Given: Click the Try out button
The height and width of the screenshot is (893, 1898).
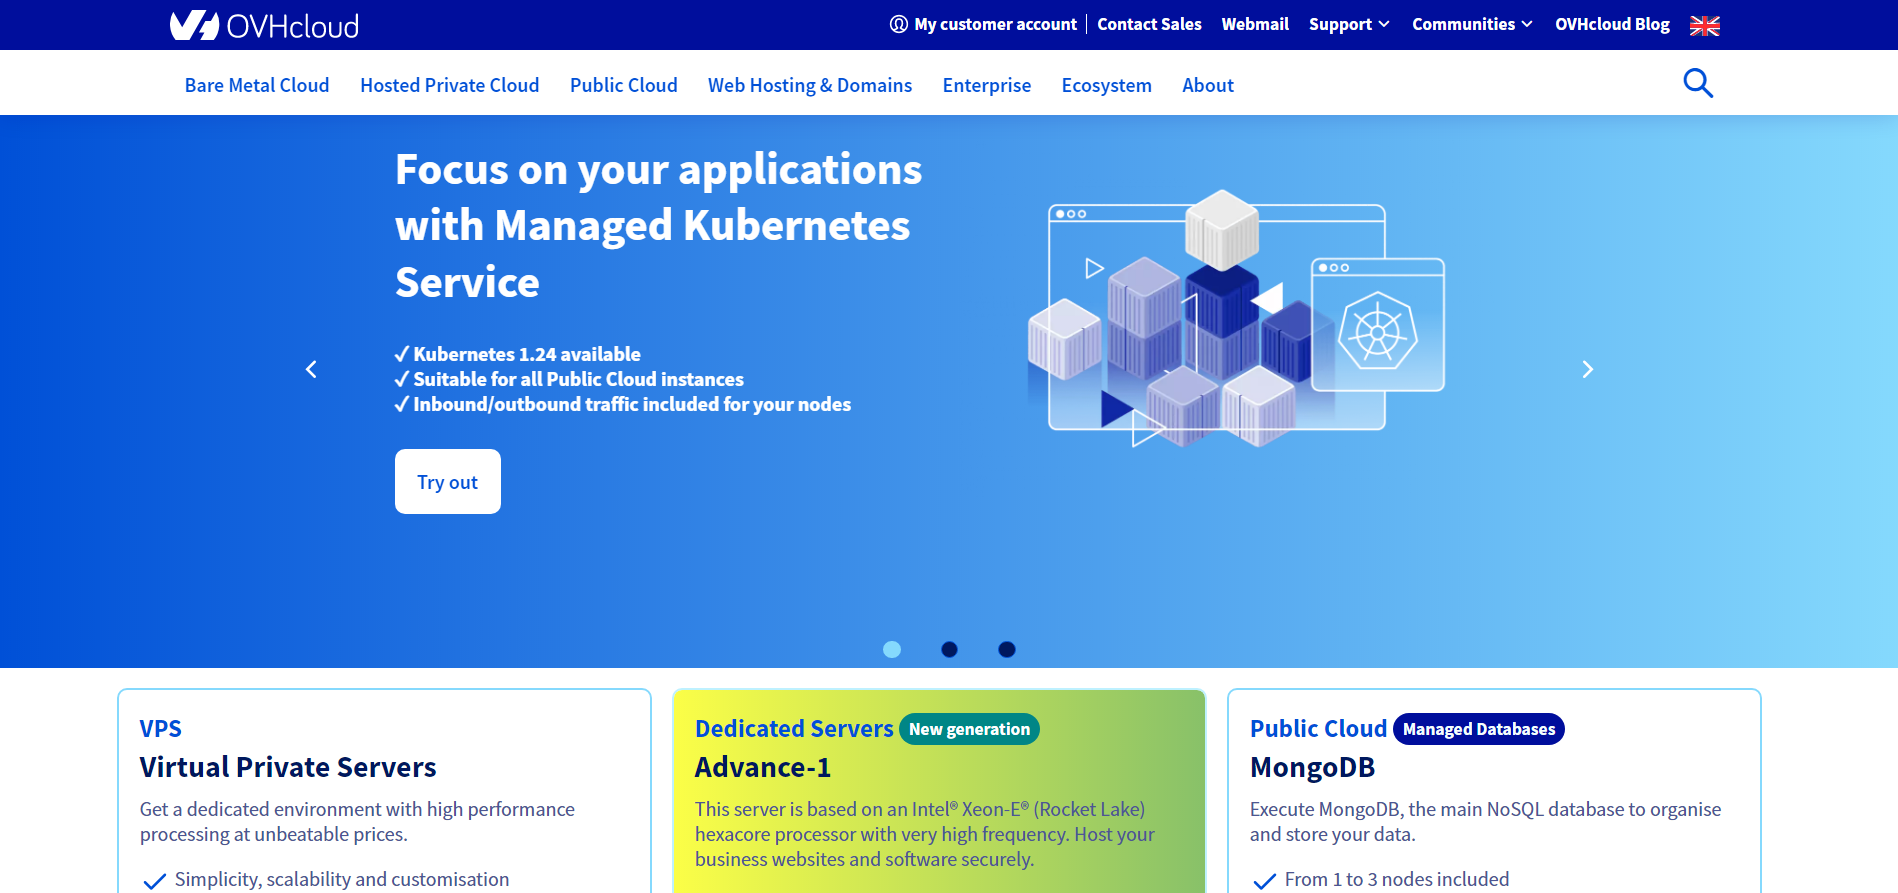Looking at the screenshot, I should click(x=448, y=482).
